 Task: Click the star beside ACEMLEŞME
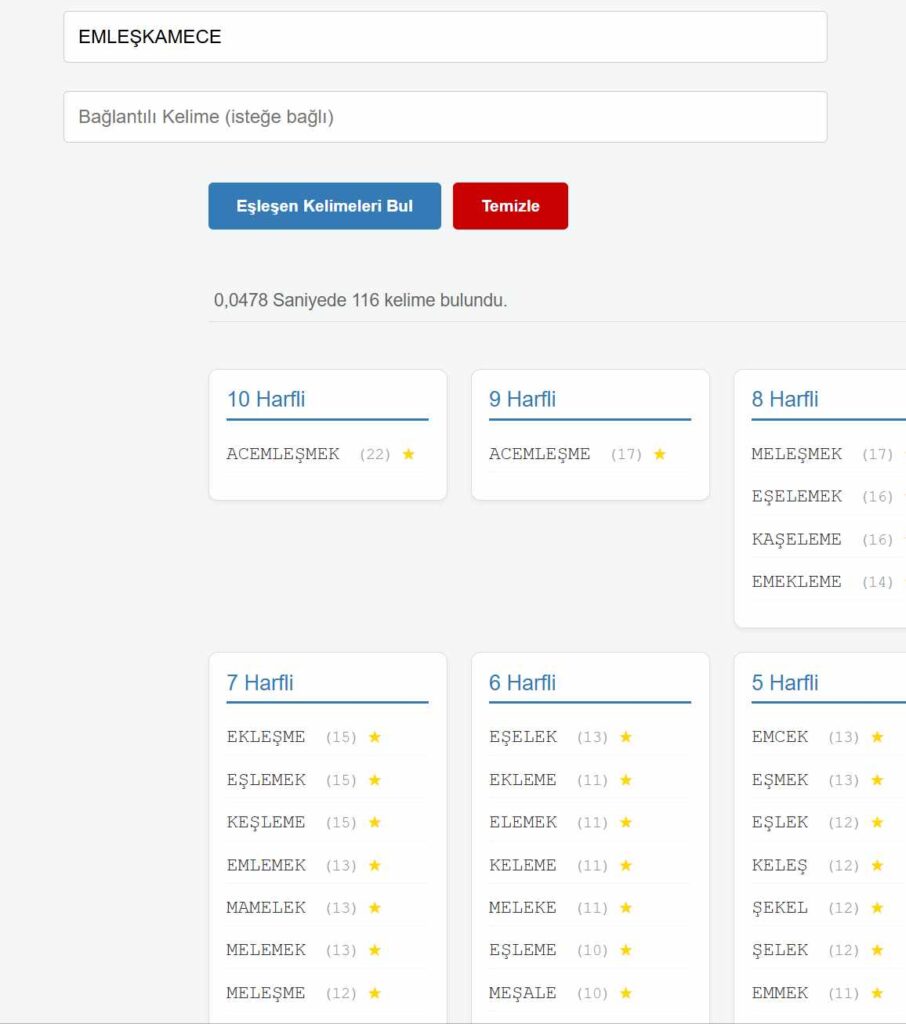coord(659,454)
